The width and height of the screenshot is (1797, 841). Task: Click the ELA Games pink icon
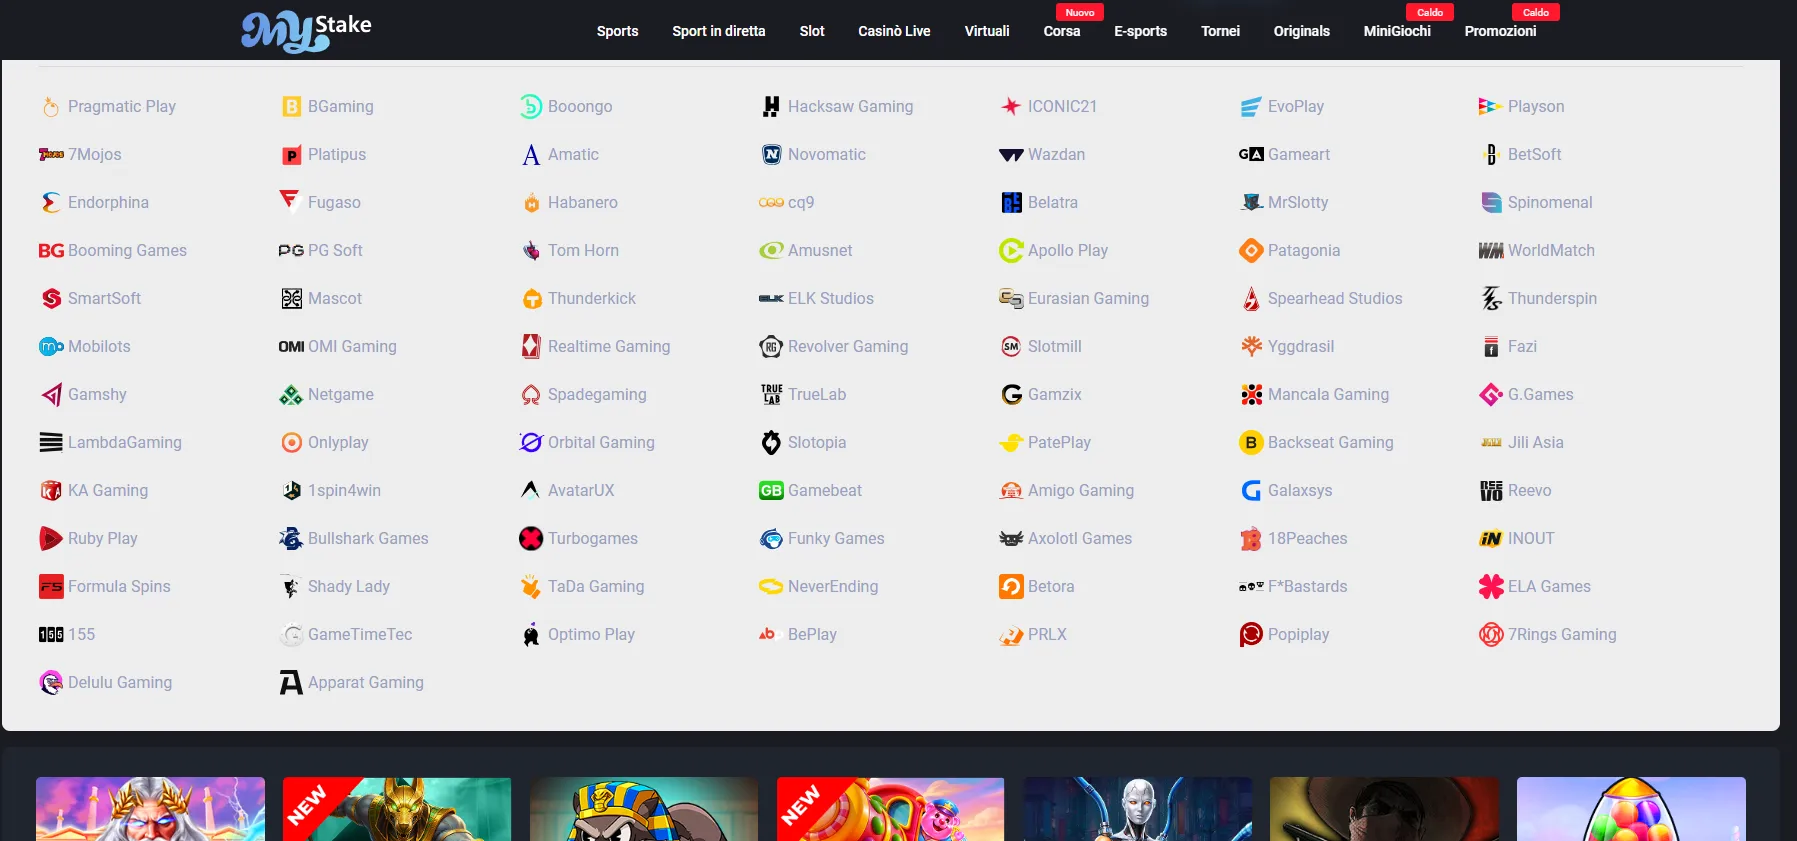[1491, 586]
